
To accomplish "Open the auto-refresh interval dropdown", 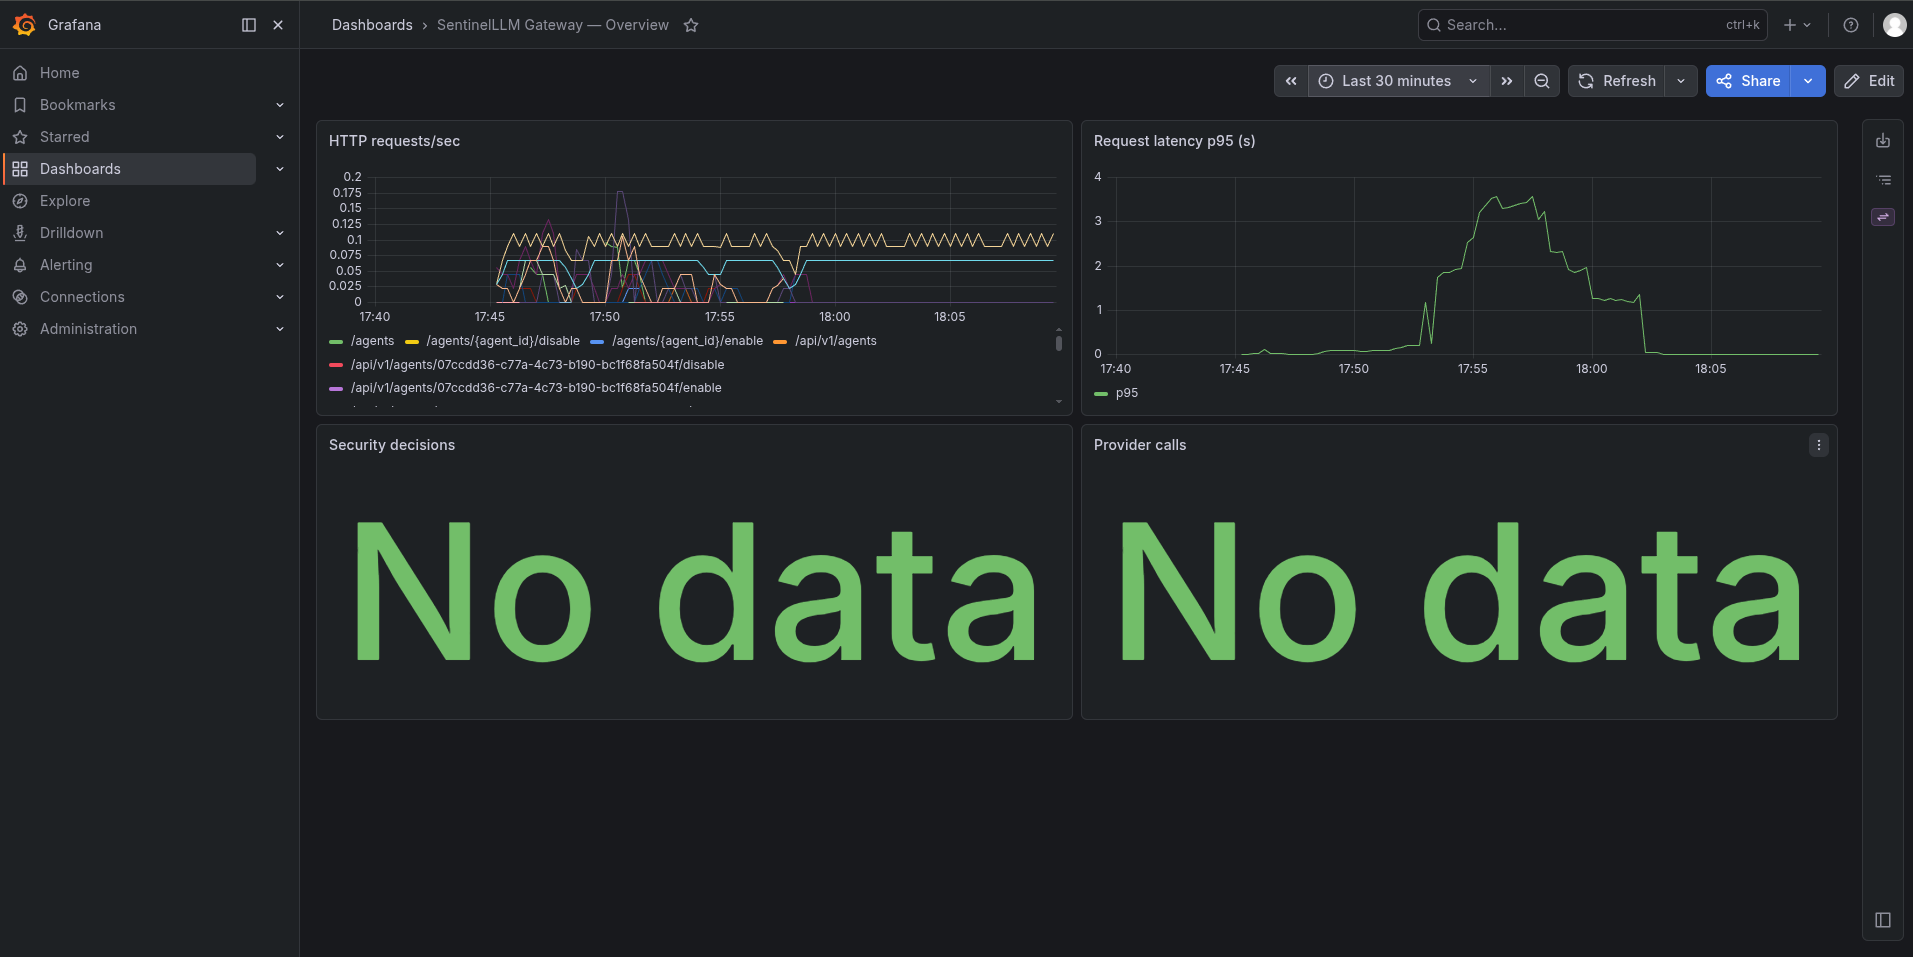I will pyautogui.click(x=1681, y=81).
